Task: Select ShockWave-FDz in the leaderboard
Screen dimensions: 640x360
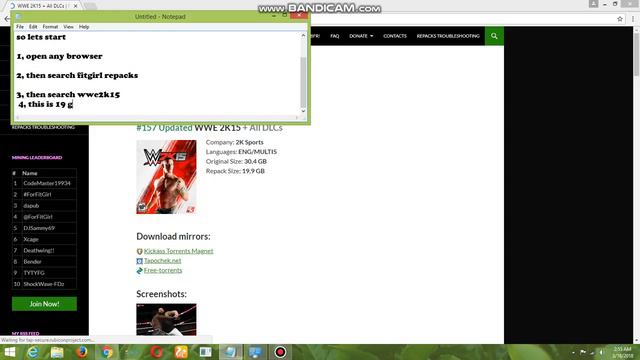Action: coord(44,284)
